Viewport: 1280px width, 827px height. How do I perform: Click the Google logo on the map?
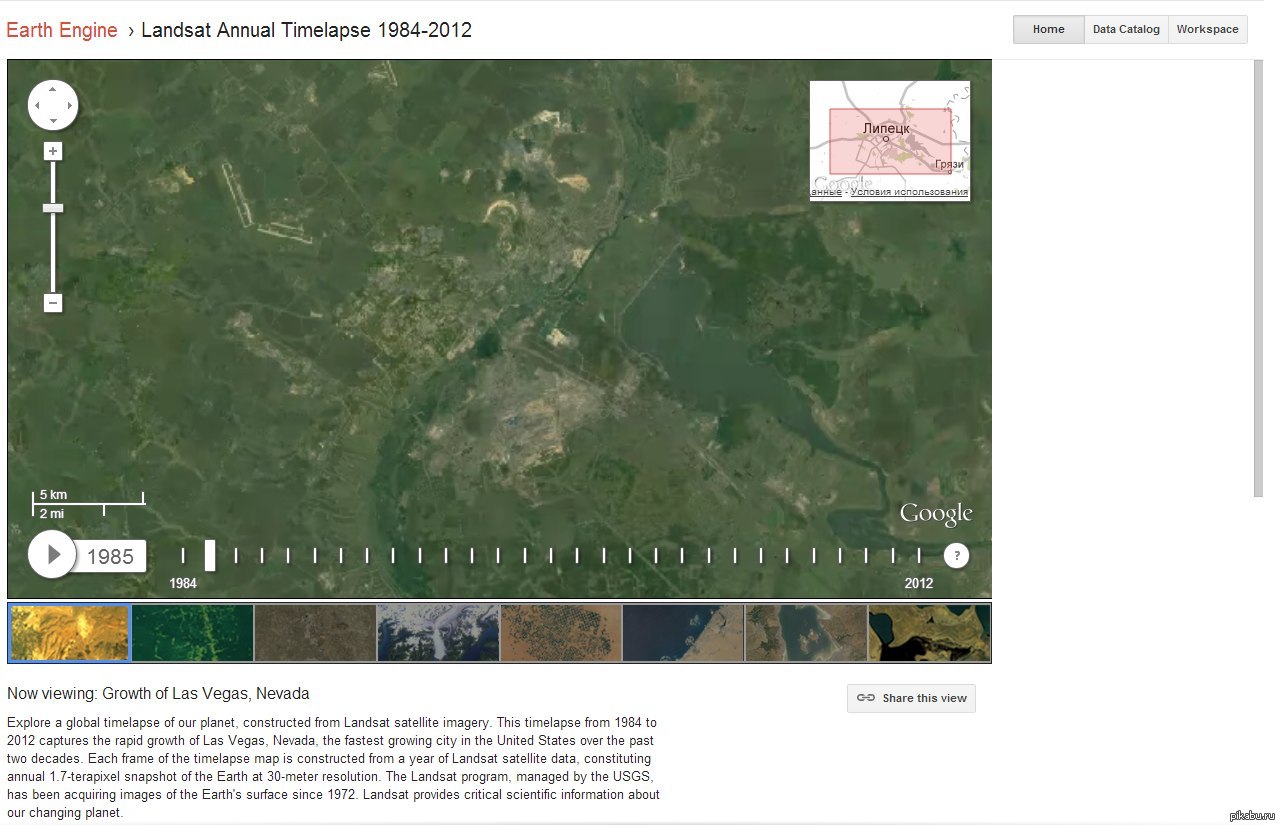tap(936, 514)
